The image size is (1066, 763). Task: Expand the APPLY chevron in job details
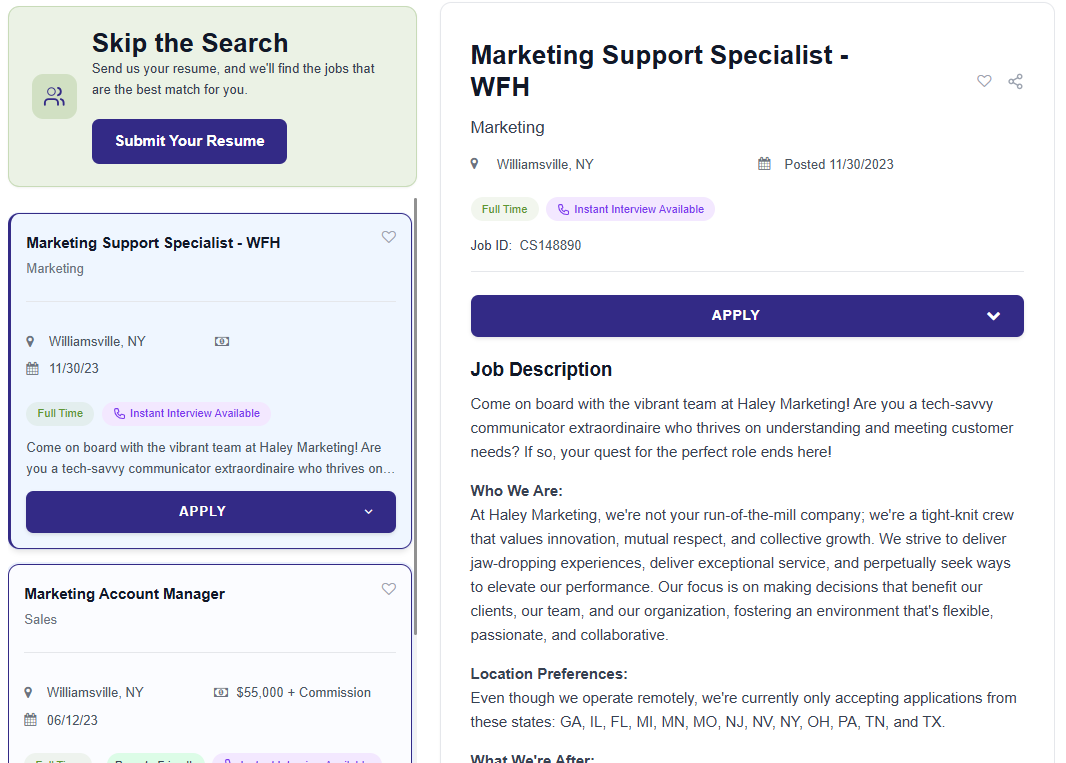[993, 316]
